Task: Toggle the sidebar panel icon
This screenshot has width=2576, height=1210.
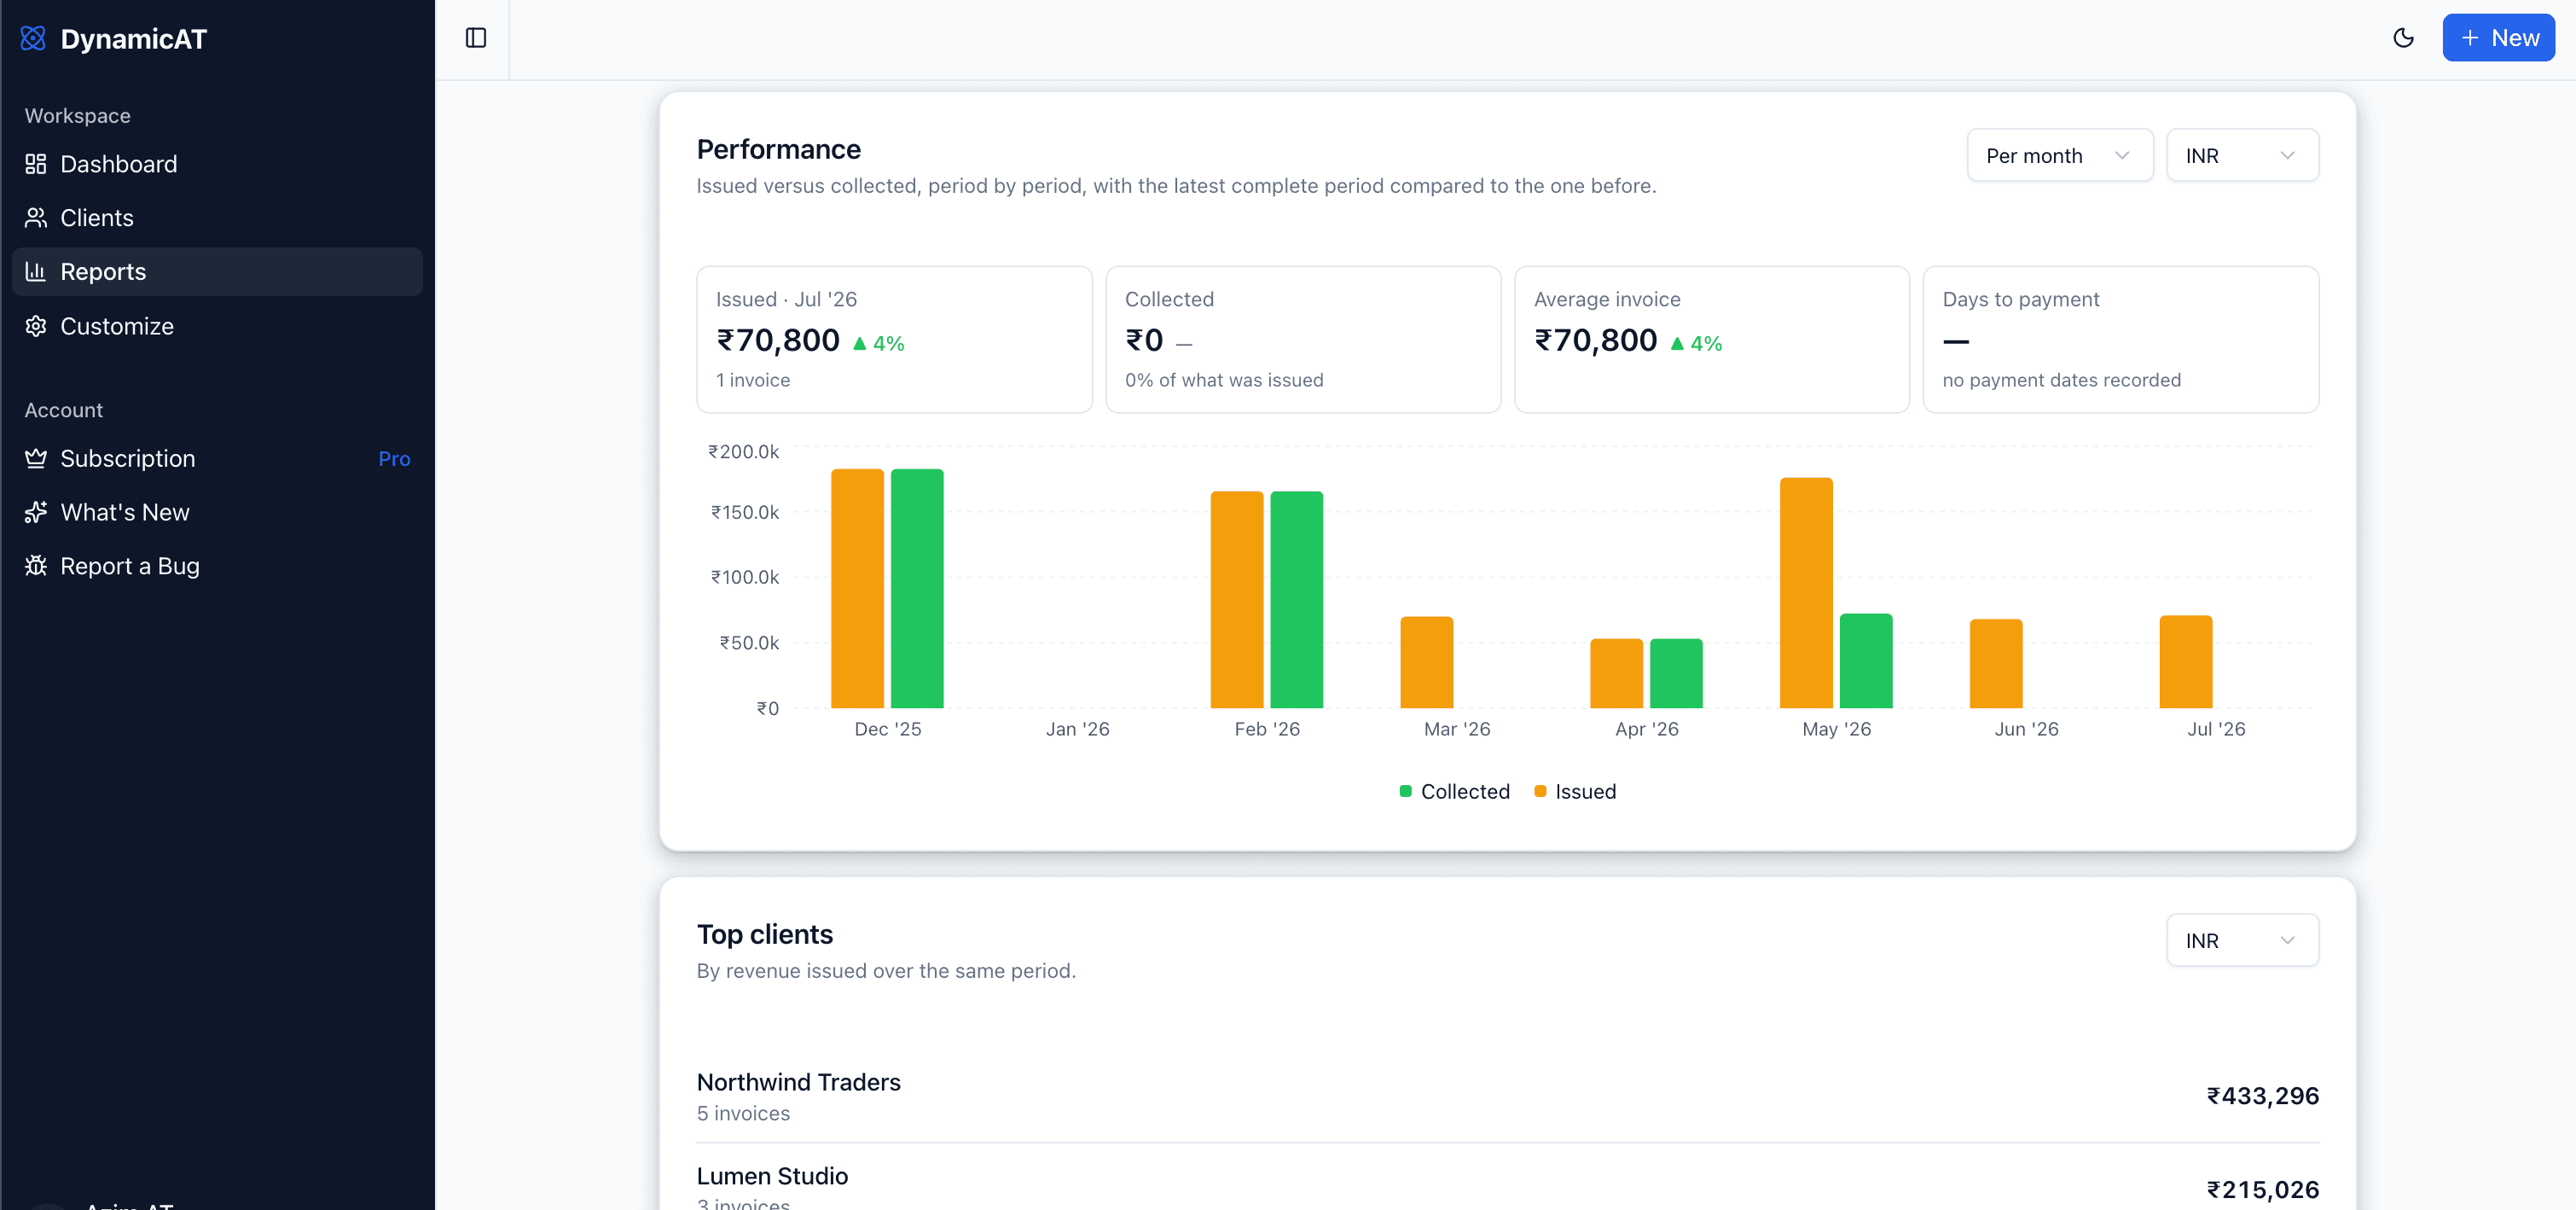Action: [x=476, y=38]
